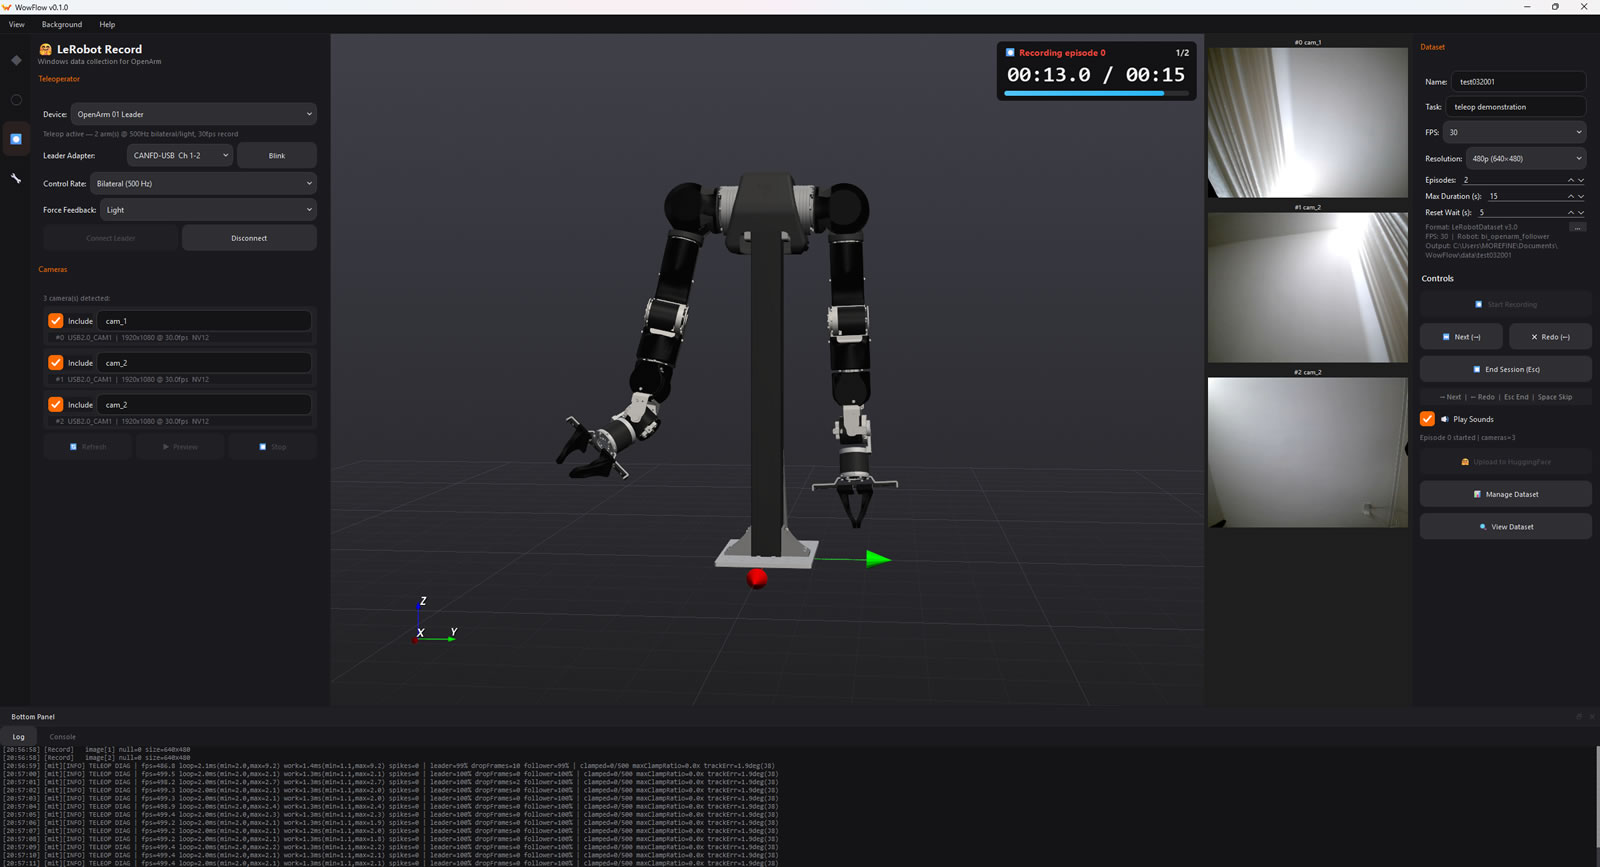
Task: Expand the Force Feedback dropdown
Action: pyautogui.click(x=208, y=210)
